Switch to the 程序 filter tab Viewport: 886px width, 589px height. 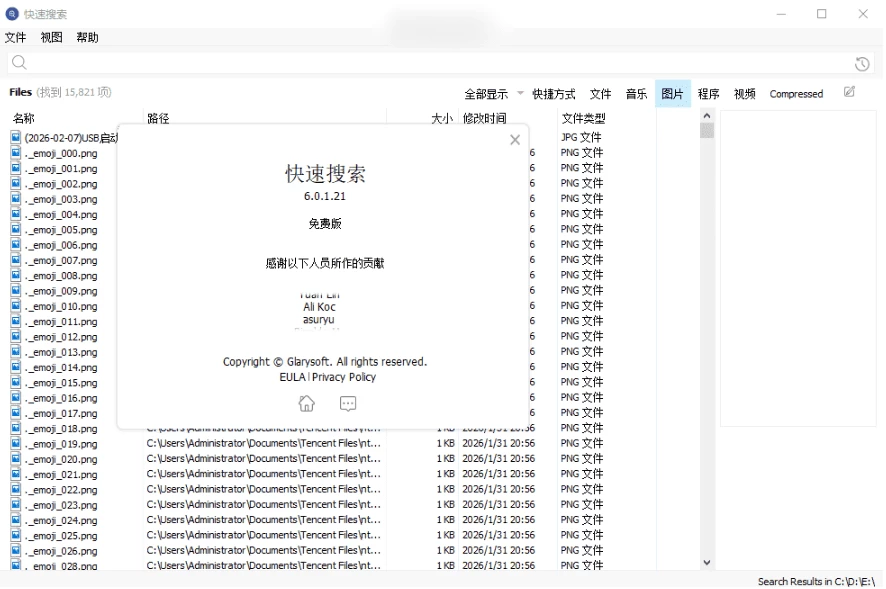pyautogui.click(x=708, y=93)
